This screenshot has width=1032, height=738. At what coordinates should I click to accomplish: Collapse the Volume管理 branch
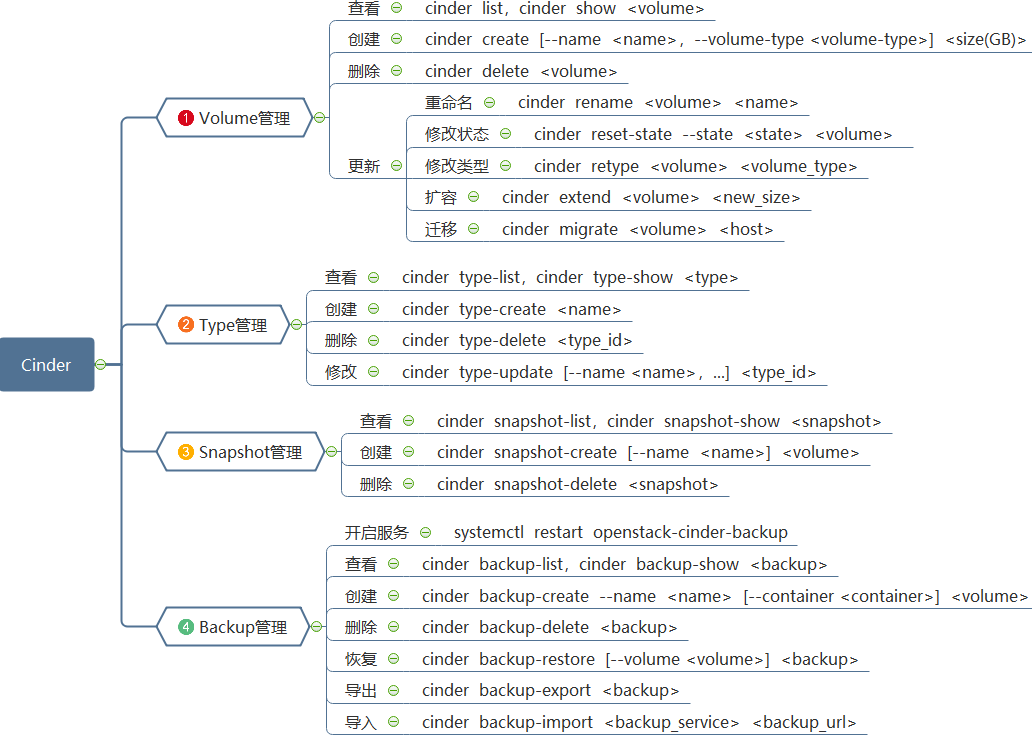coord(320,118)
